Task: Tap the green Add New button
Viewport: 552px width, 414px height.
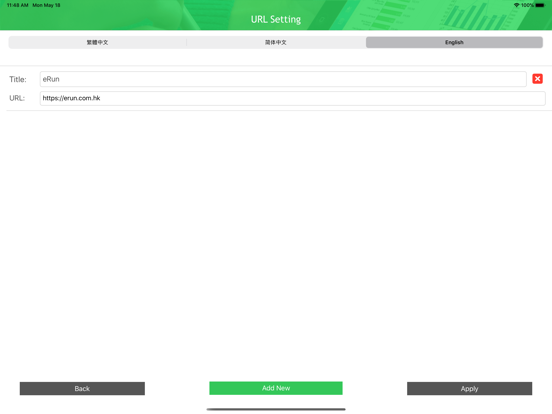Action: click(x=276, y=388)
